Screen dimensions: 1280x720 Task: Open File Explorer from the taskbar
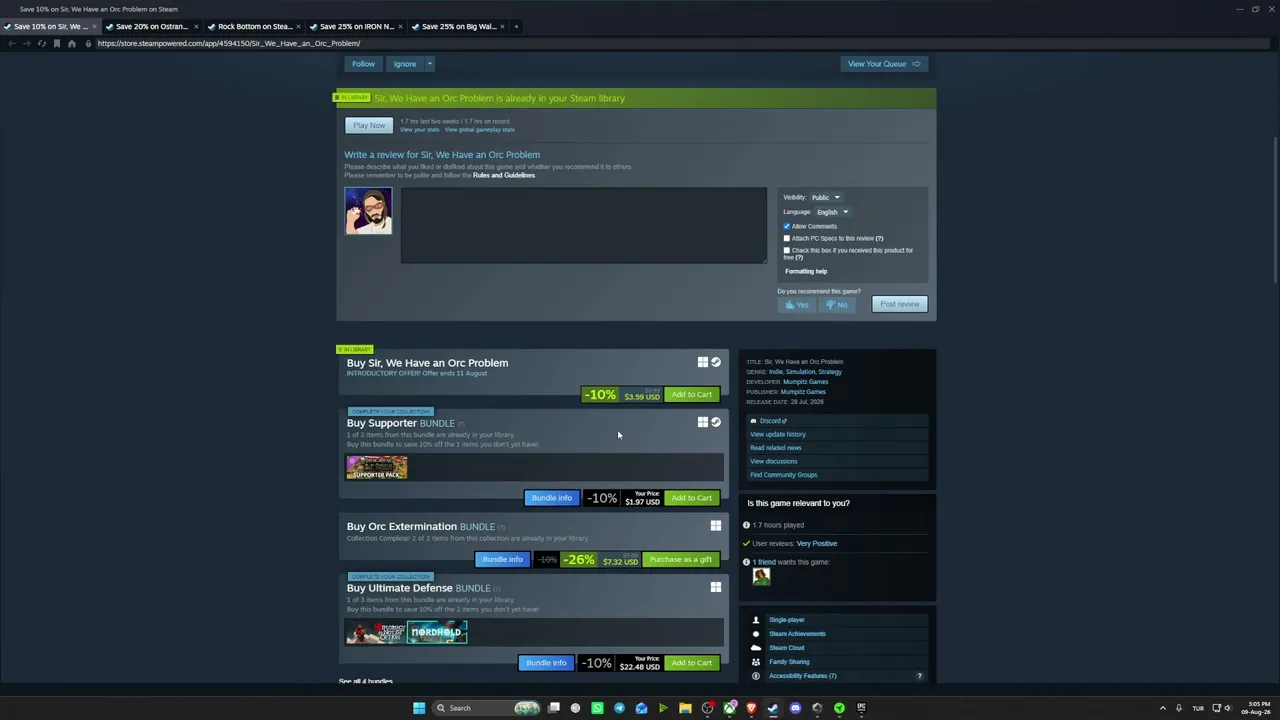[685, 708]
